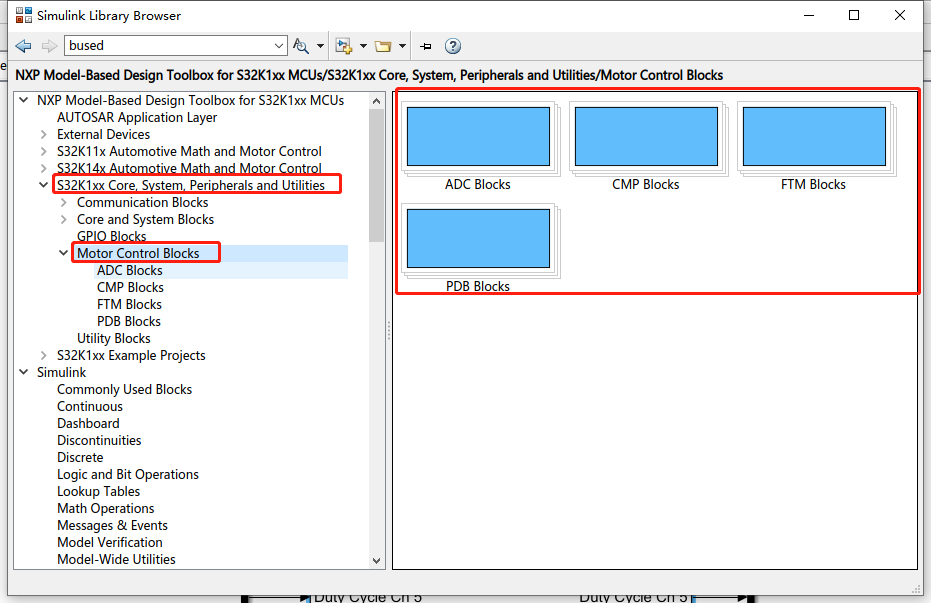The width and height of the screenshot is (931, 603).
Task: Expand S32K14x Automotive Math and Motor Control
Action: coord(43,169)
